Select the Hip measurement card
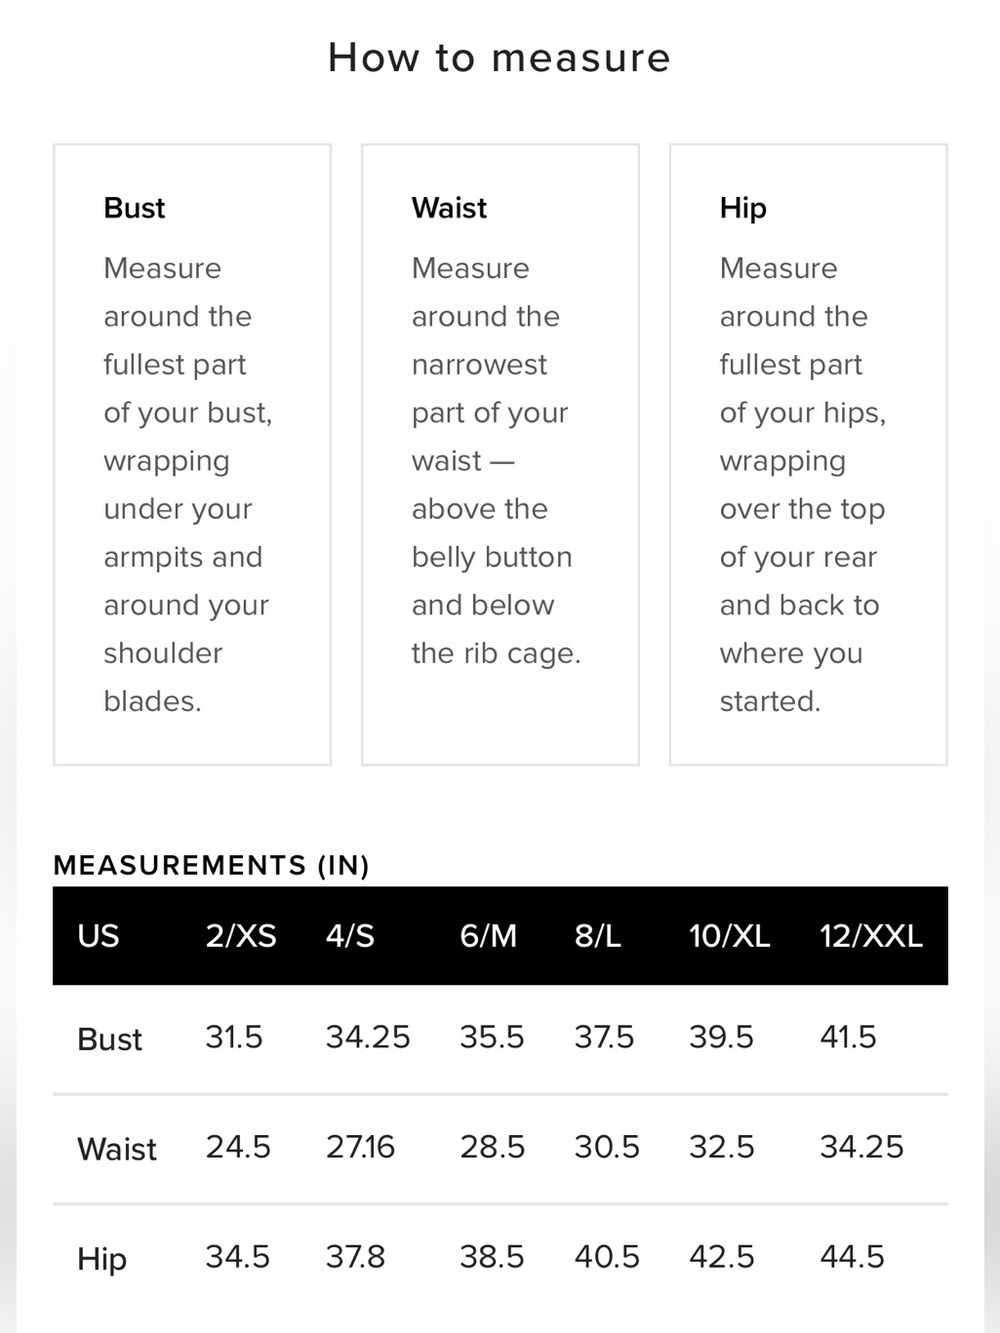The width and height of the screenshot is (1000, 1333). tap(808, 455)
